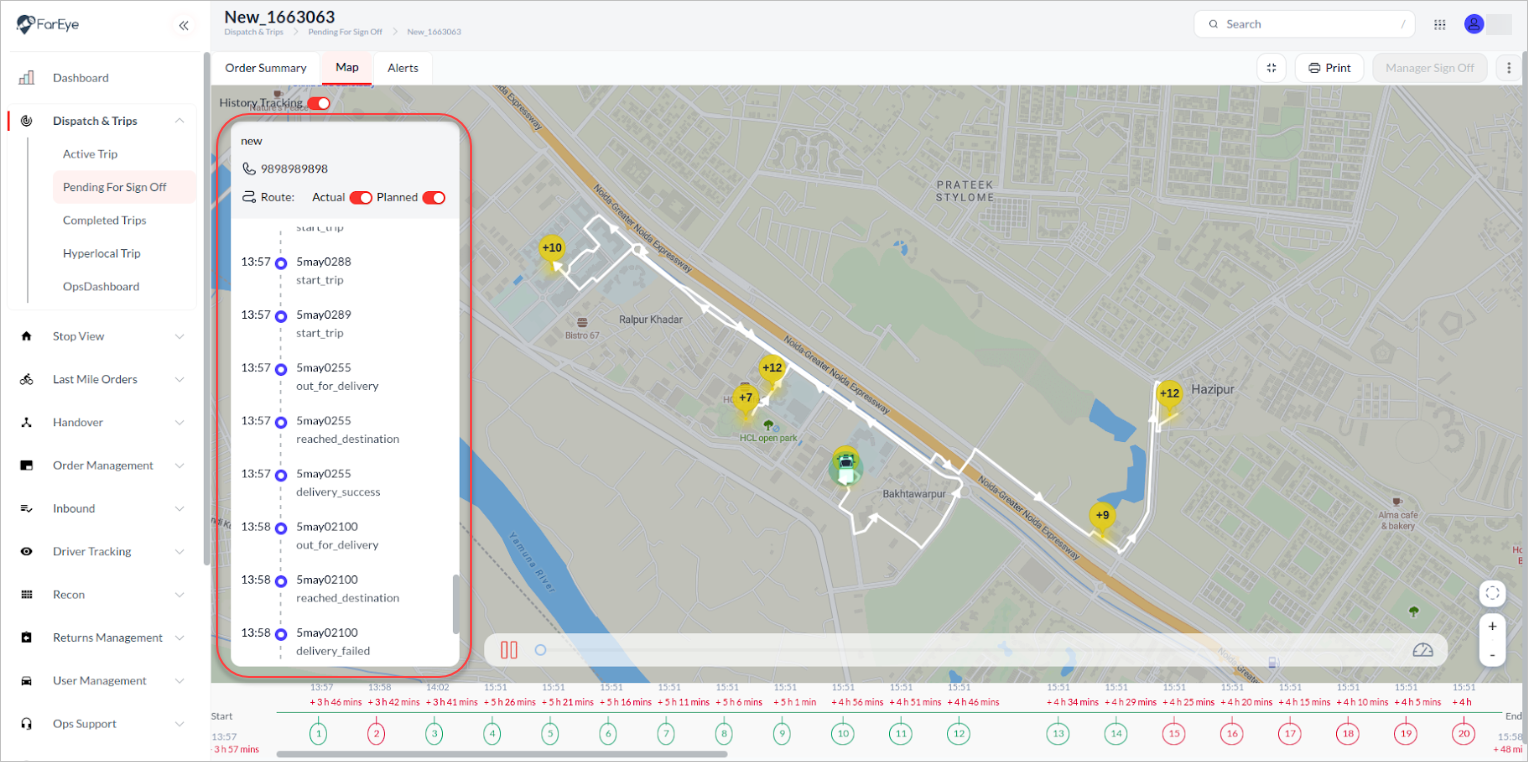Open Active Trip in the sidebar
Screen dimensions: 1528x762
(90, 154)
